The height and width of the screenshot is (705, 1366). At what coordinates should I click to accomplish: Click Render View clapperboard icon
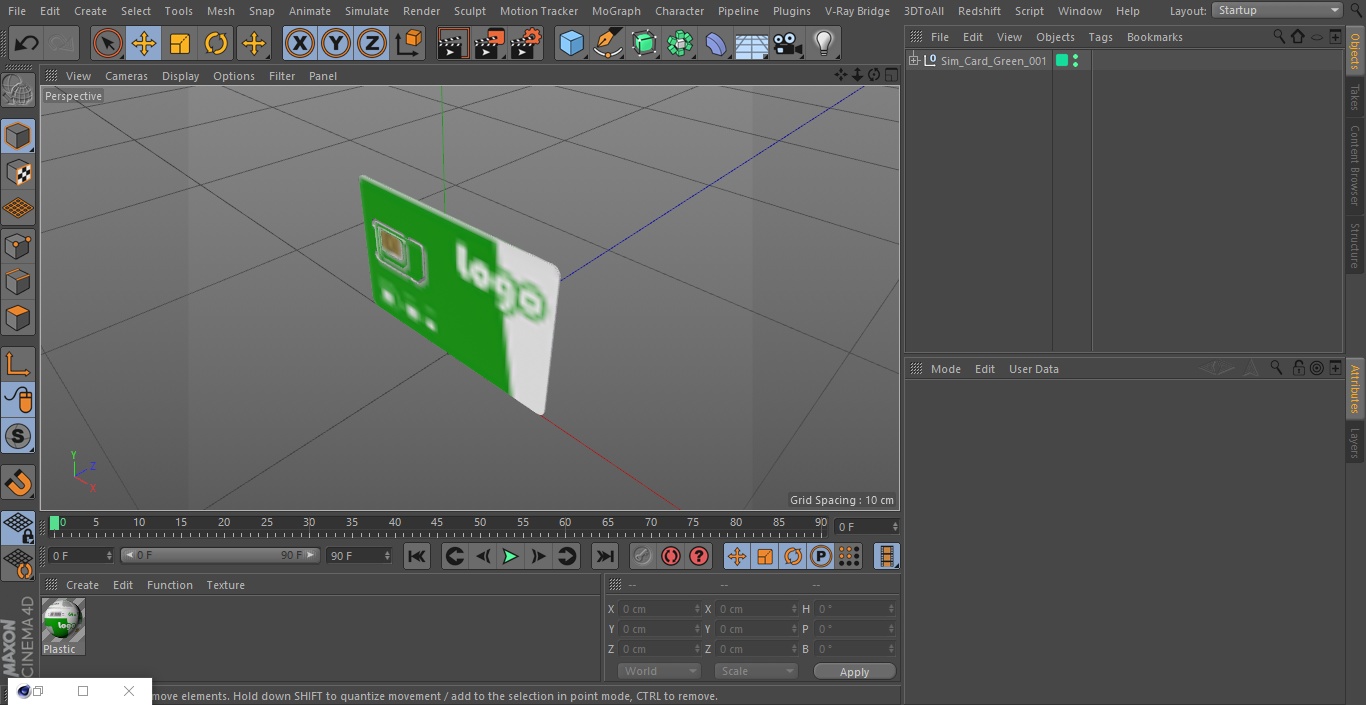pos(453,44)
